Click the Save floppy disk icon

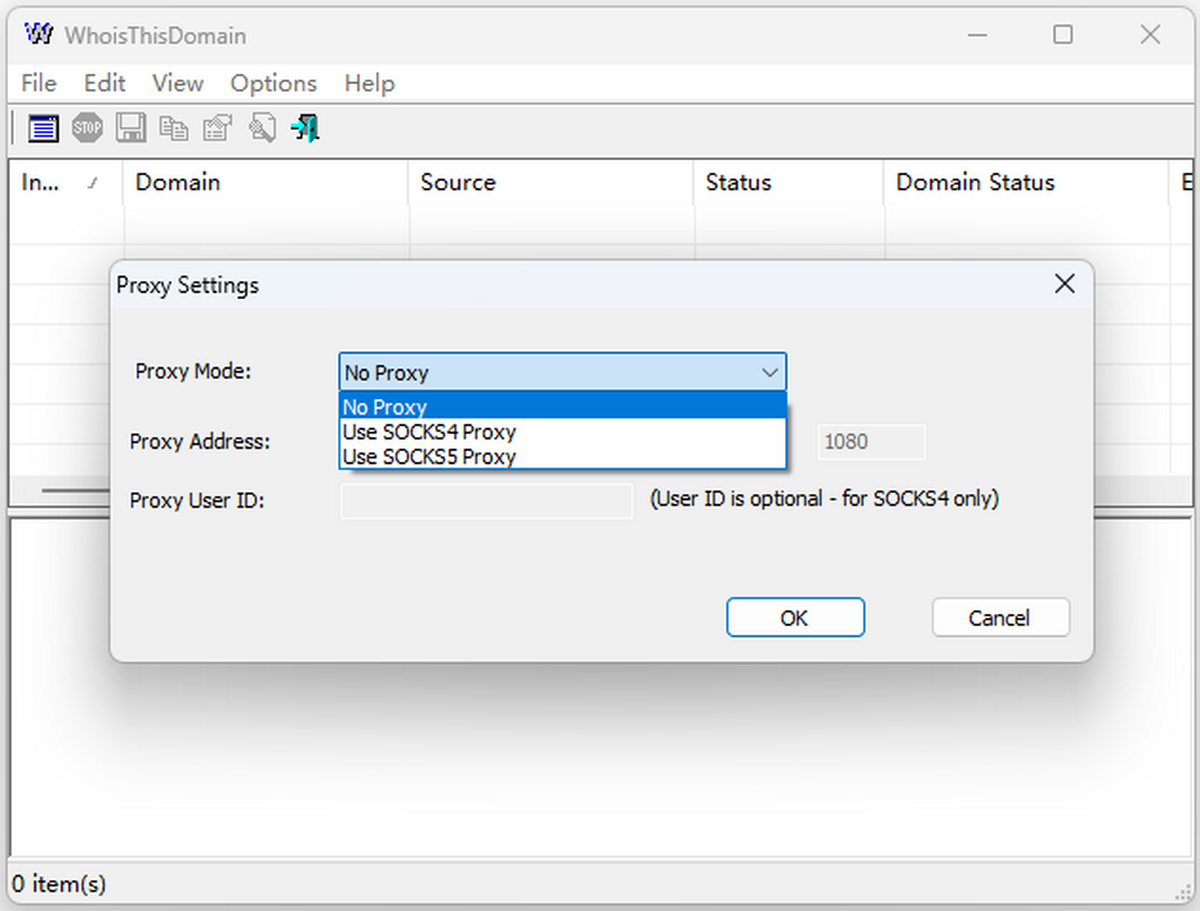[131, 128]
